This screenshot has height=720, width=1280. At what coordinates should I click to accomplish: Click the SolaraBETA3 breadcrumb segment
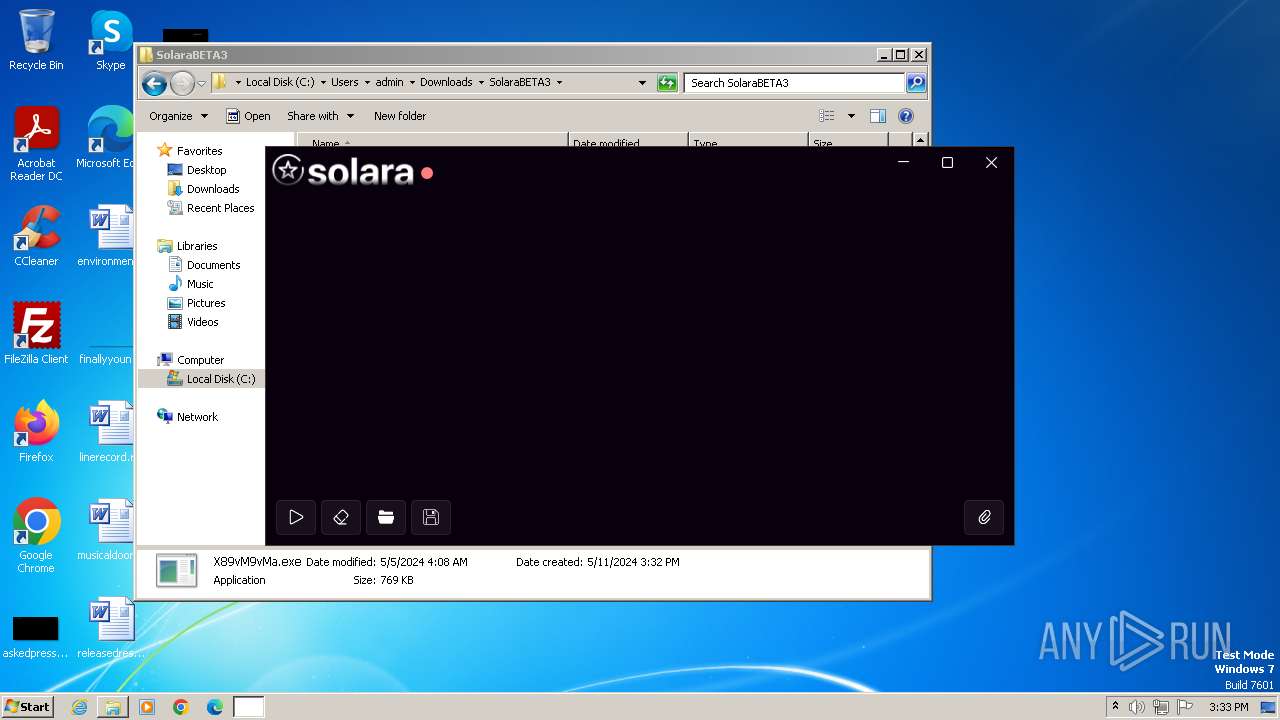coord(519,83)
